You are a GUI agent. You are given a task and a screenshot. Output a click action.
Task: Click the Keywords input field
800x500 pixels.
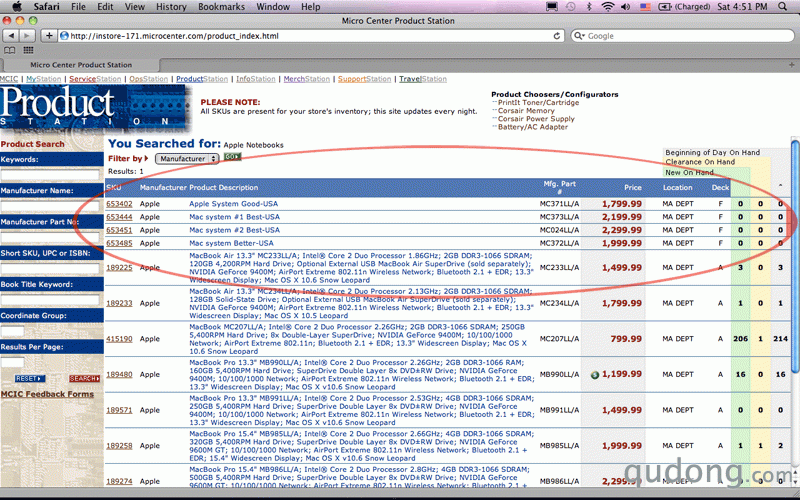pyautogui.click(x=50, y=174)
